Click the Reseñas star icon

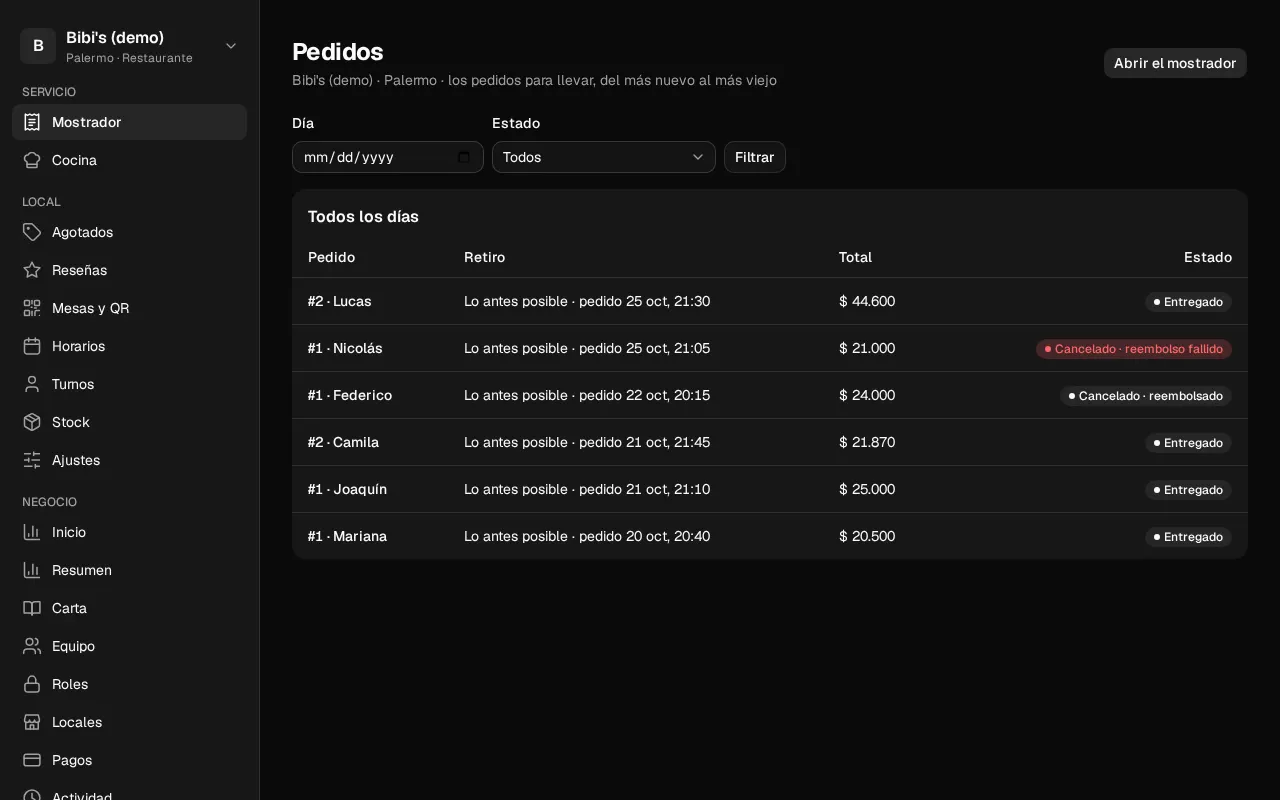32,270
